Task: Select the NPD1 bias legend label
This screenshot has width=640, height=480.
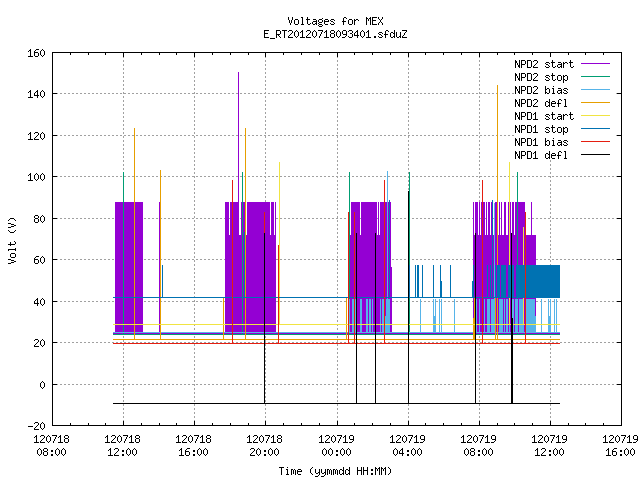Action: (541, 142)
